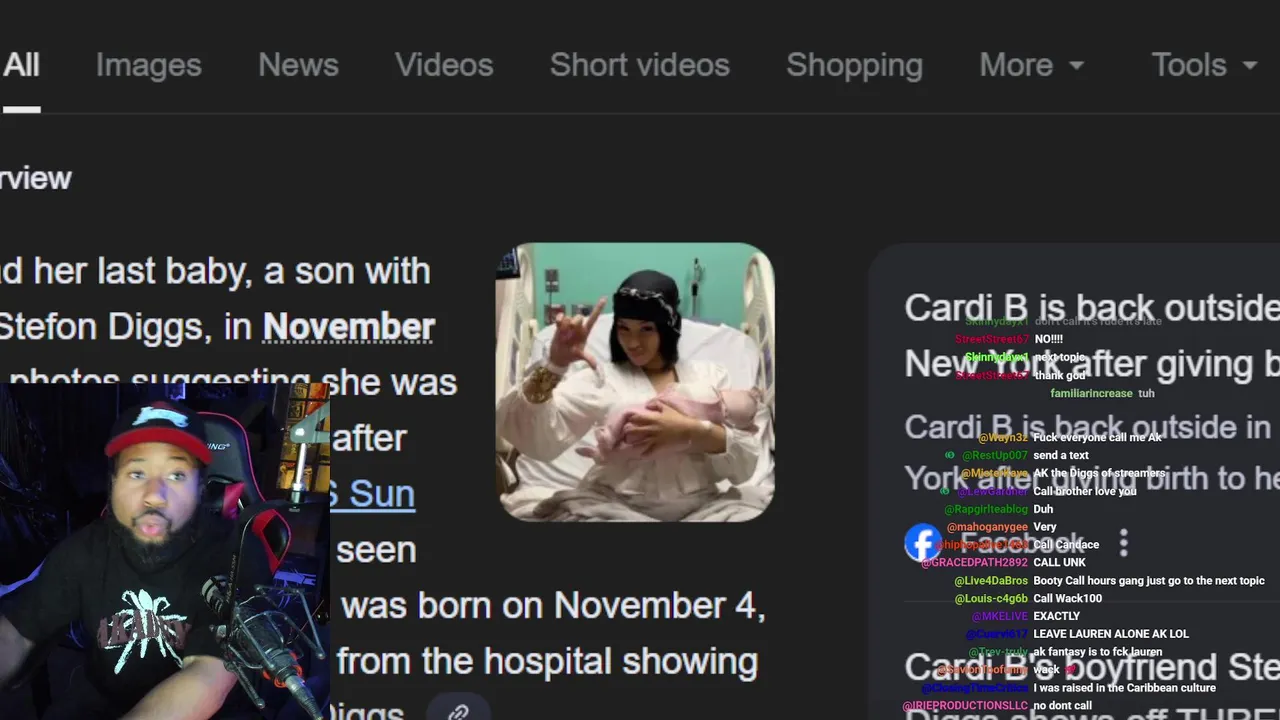Click the link chain icon below the overview text
The width and height of the screenshot is (1280, 720).
pyautogui.click(x=458, y=711)
